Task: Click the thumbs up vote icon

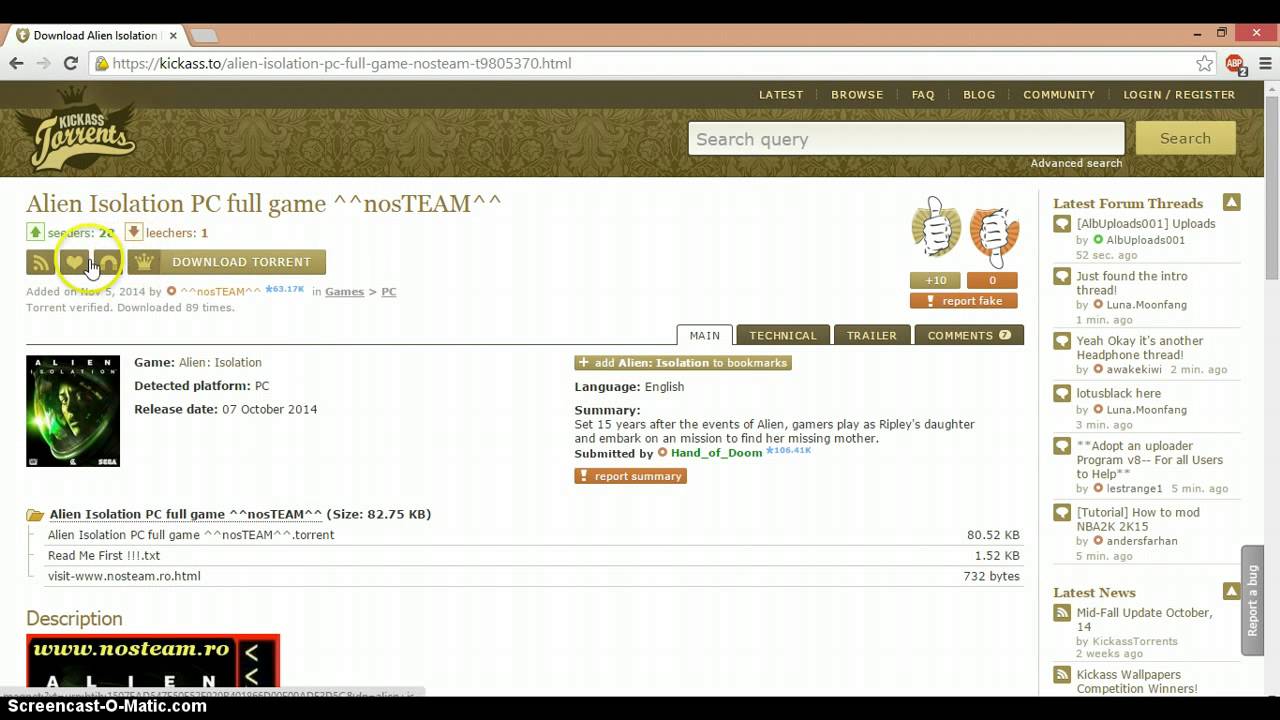Action: point(937,229)
